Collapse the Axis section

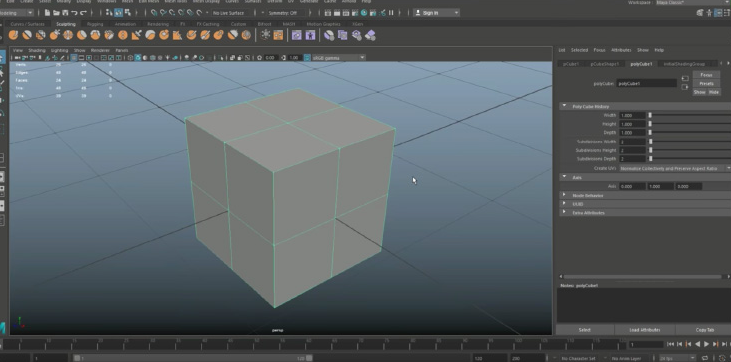tap(565, 177)
